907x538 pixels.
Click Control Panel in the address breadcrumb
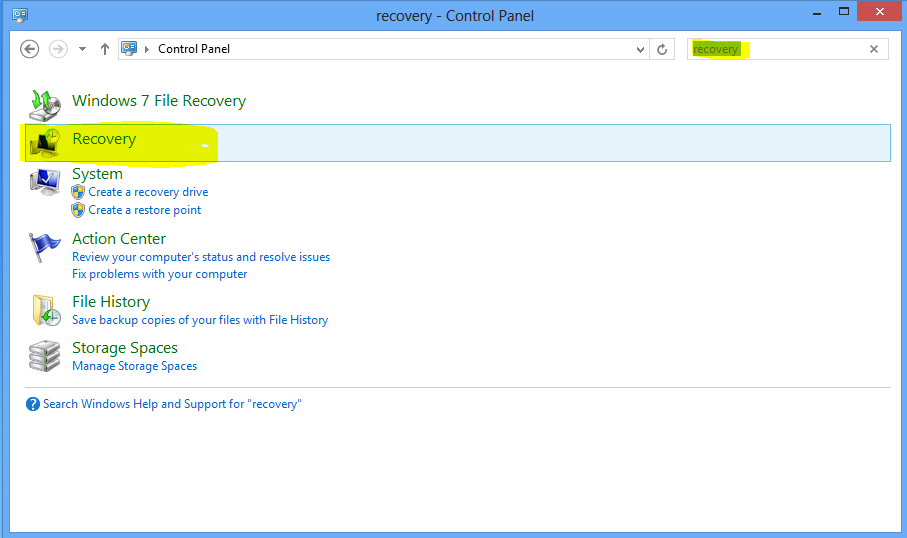[194, 49]
